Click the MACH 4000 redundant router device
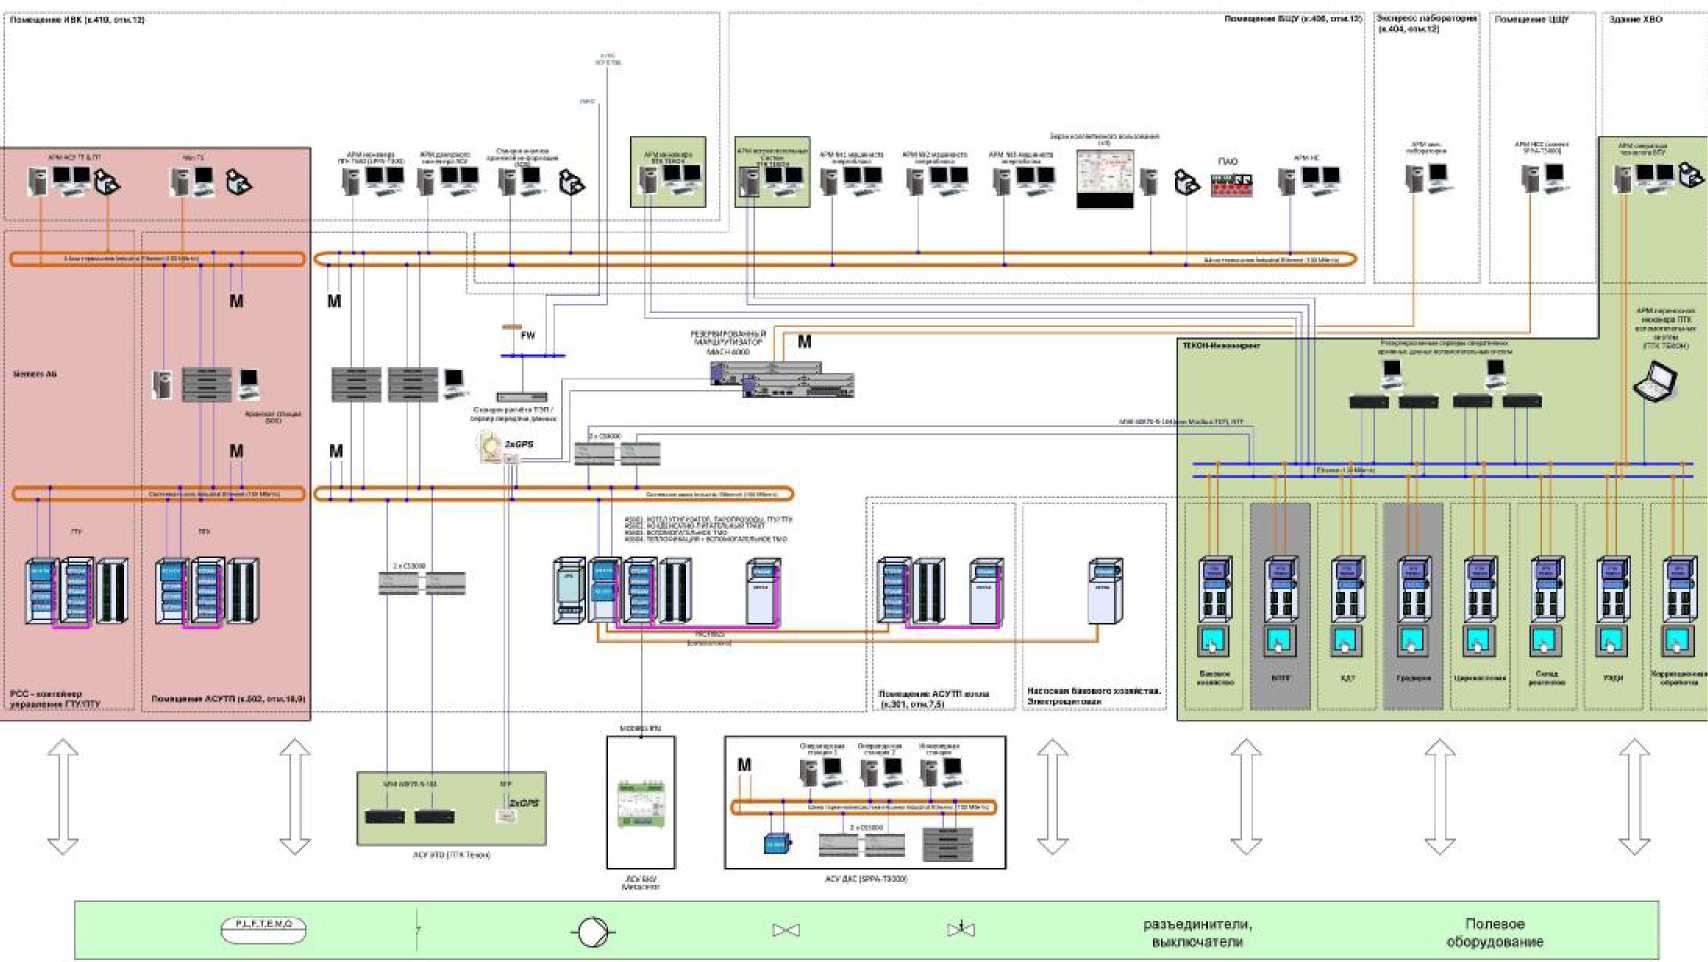 point(782,378)
